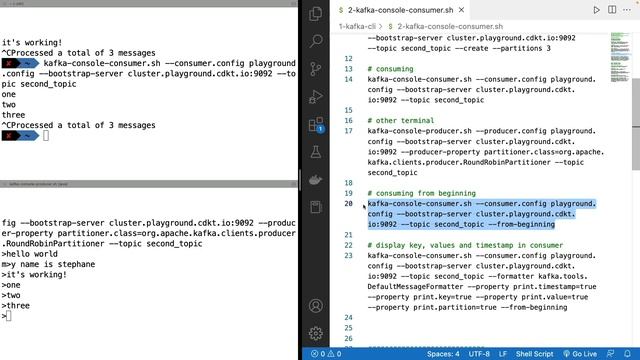Viewport: 640px width, 360px height.
Task: Click the producer terminal input prompt
Action: coord(8,316)
